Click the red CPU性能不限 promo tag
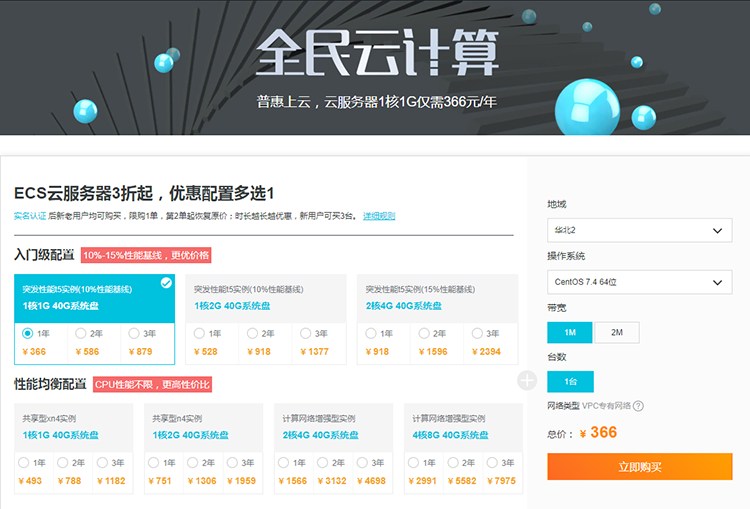 coord(152,384)
